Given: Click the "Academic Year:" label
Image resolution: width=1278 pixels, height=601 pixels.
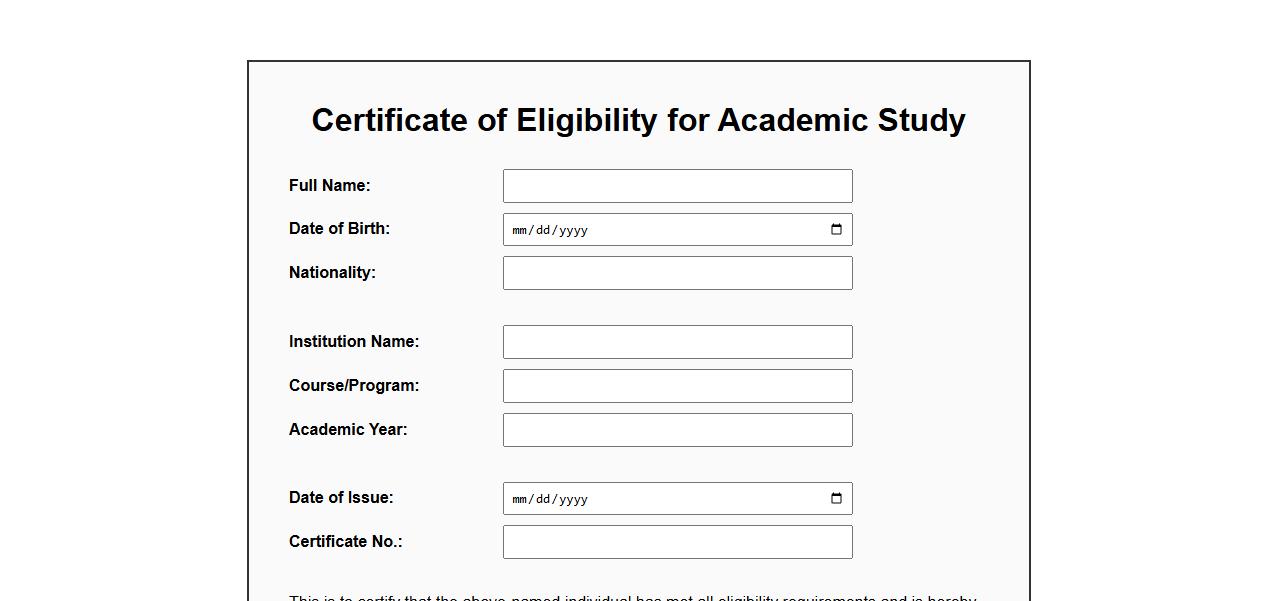Looking at the screenshot, I should [x=348, y=430].
